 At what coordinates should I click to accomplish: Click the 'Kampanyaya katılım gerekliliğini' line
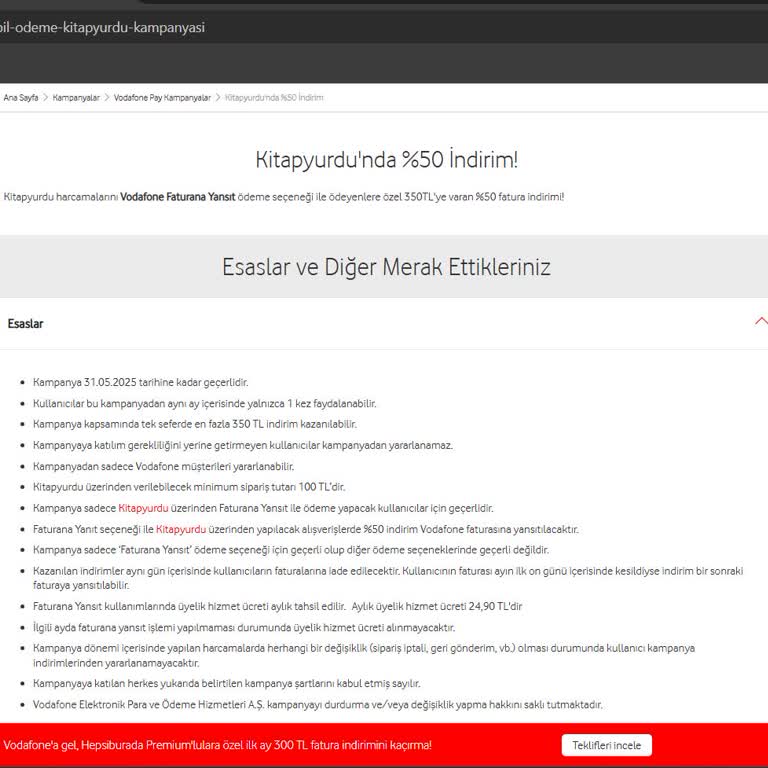click(x=242, y=445)
